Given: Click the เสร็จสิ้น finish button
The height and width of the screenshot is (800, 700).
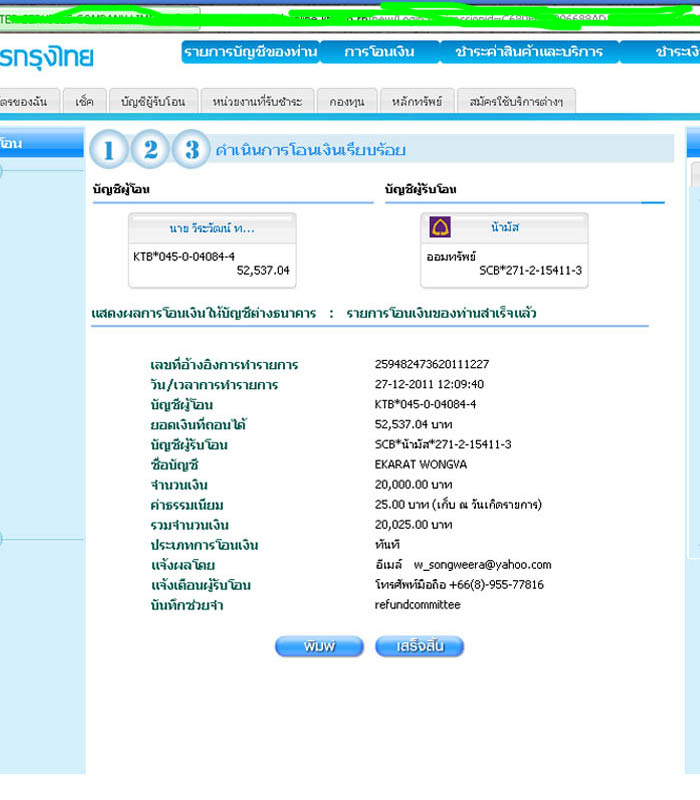Looking at the screenshot, I should coord(419,646).
